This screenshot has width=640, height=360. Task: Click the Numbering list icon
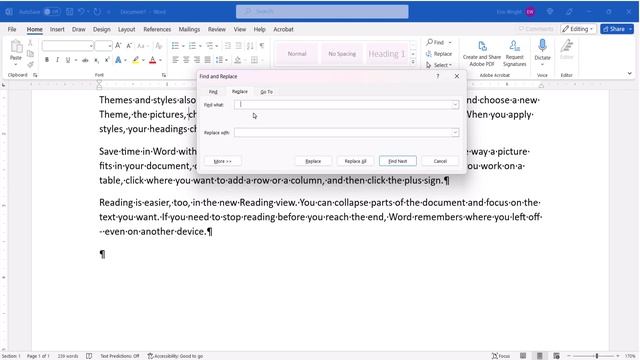192,46
